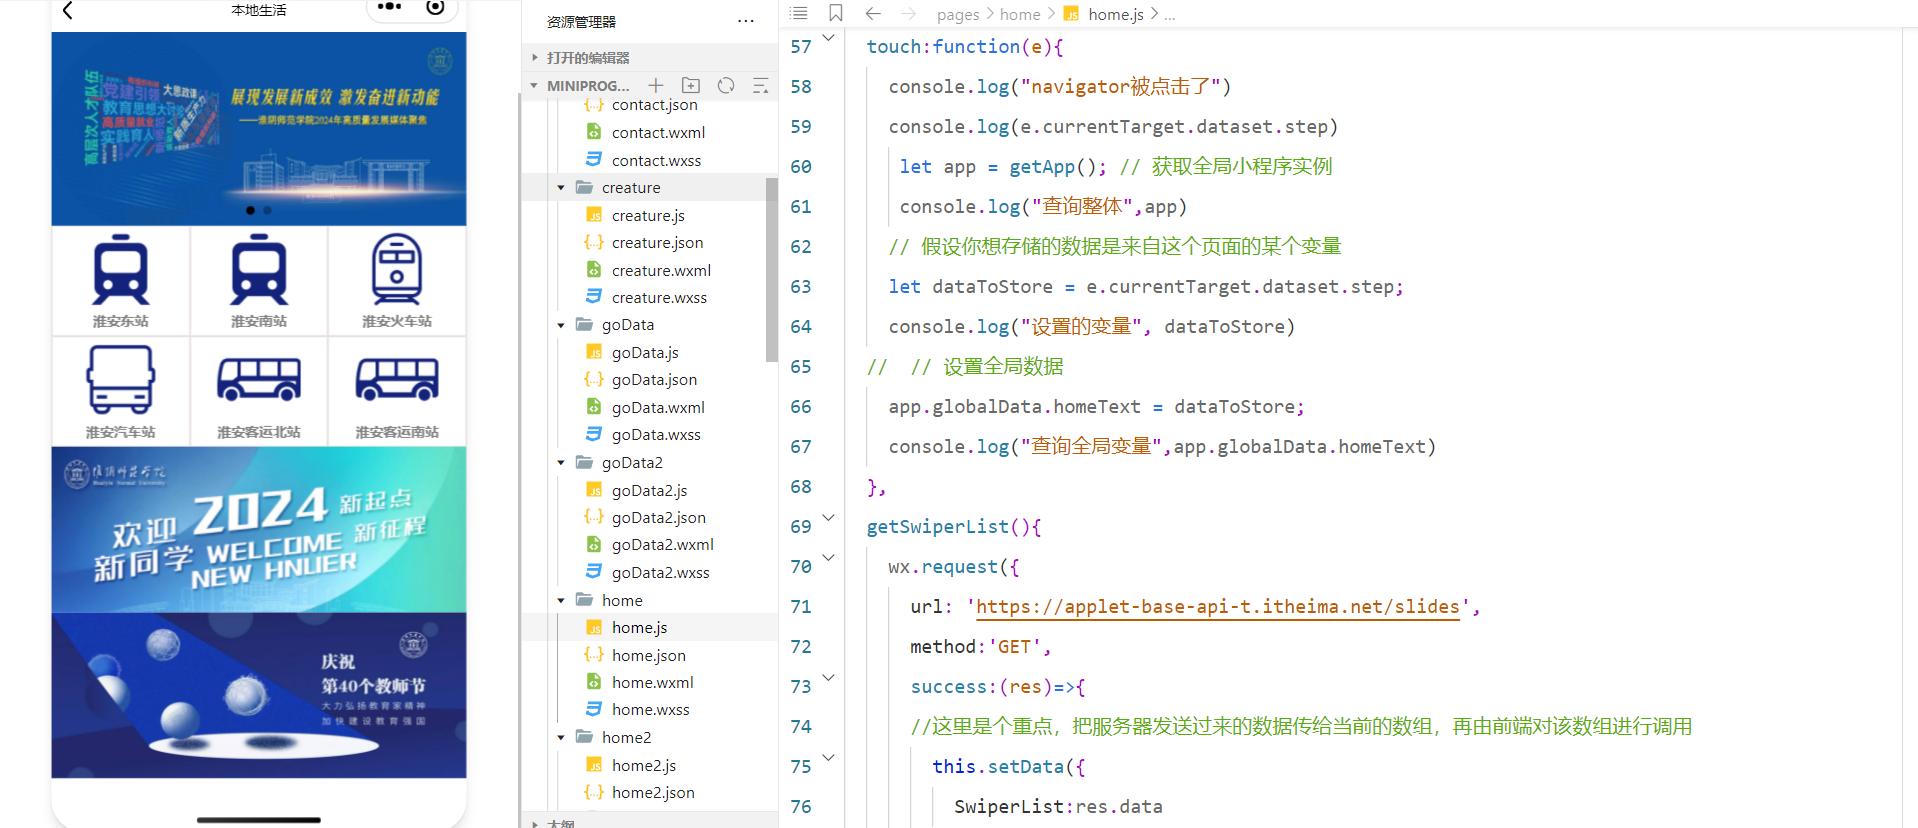Image resolution: width=1918 pixels, height=828 pixels.
Task: Click the pages breadcrumb segment
Action: click(958, 14)
